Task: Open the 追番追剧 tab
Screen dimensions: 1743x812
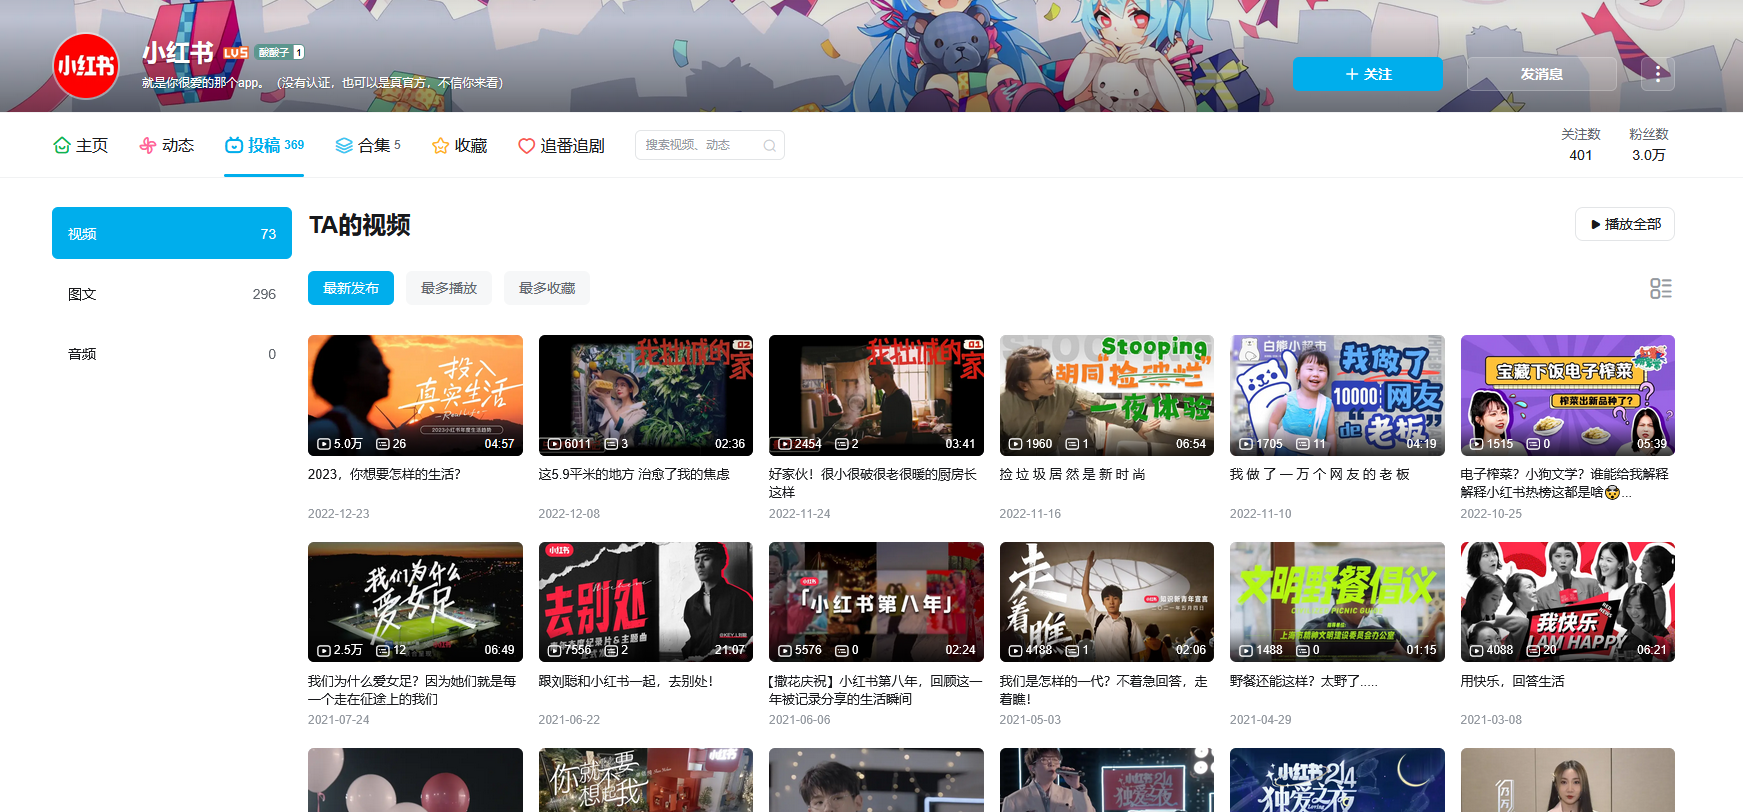Action: (561, 146)
